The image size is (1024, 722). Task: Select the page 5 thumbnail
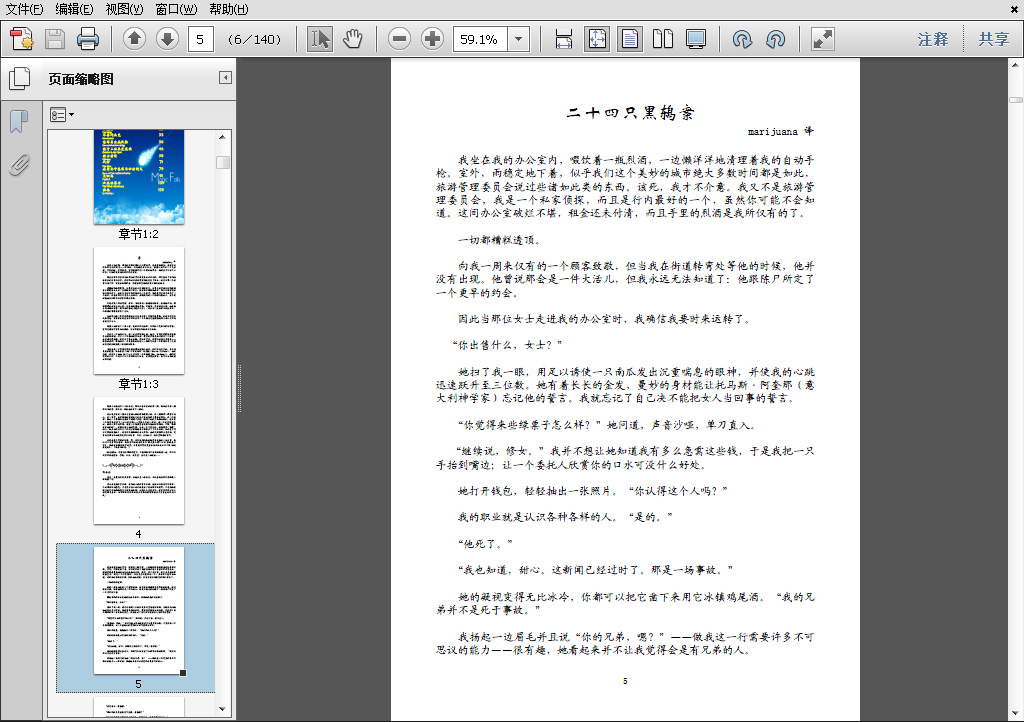[138, 610]
